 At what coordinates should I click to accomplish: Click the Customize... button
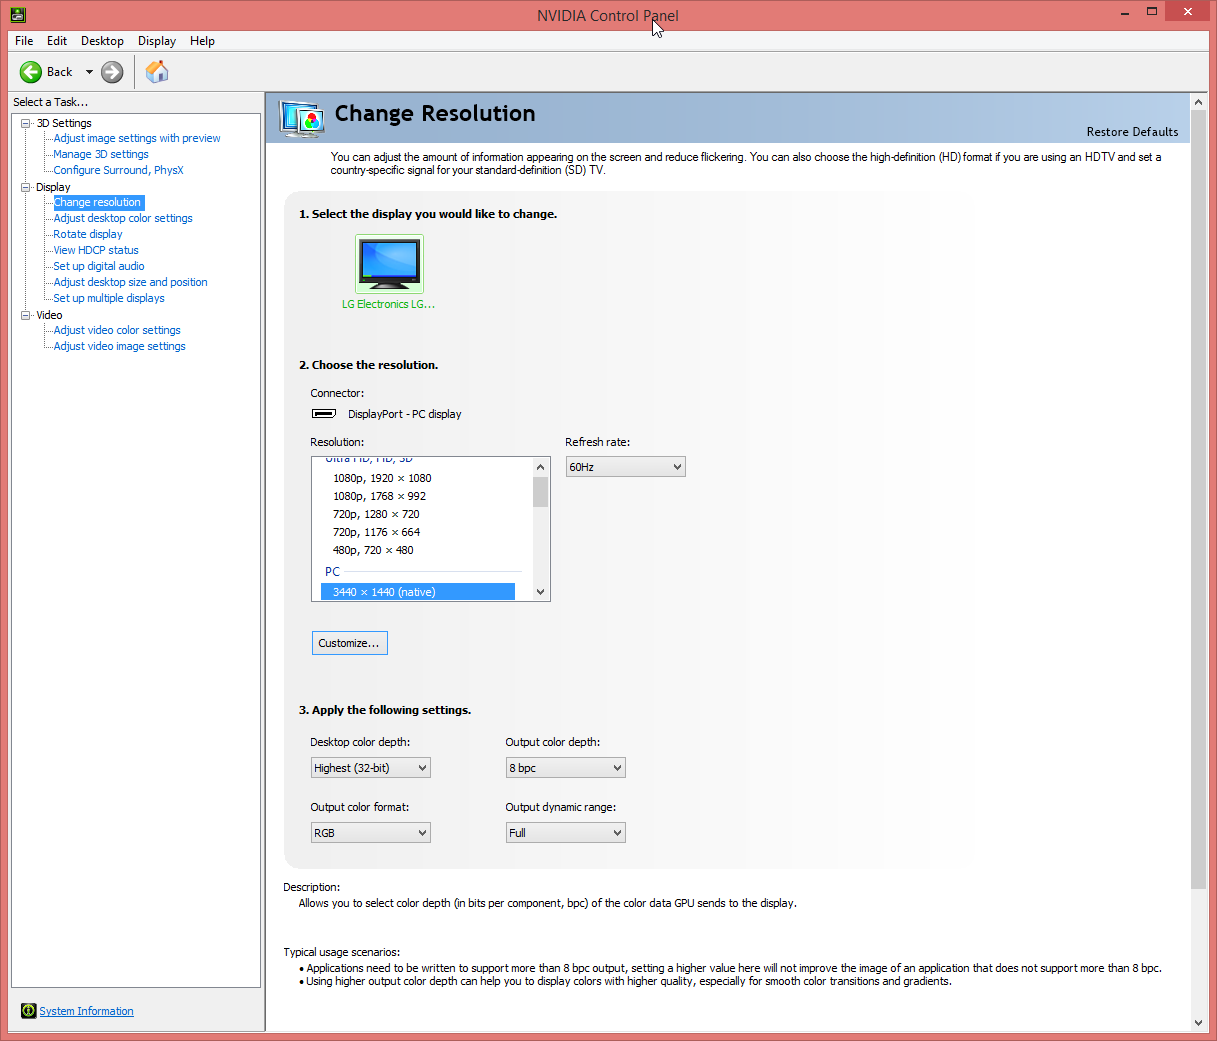coord(349,643)
